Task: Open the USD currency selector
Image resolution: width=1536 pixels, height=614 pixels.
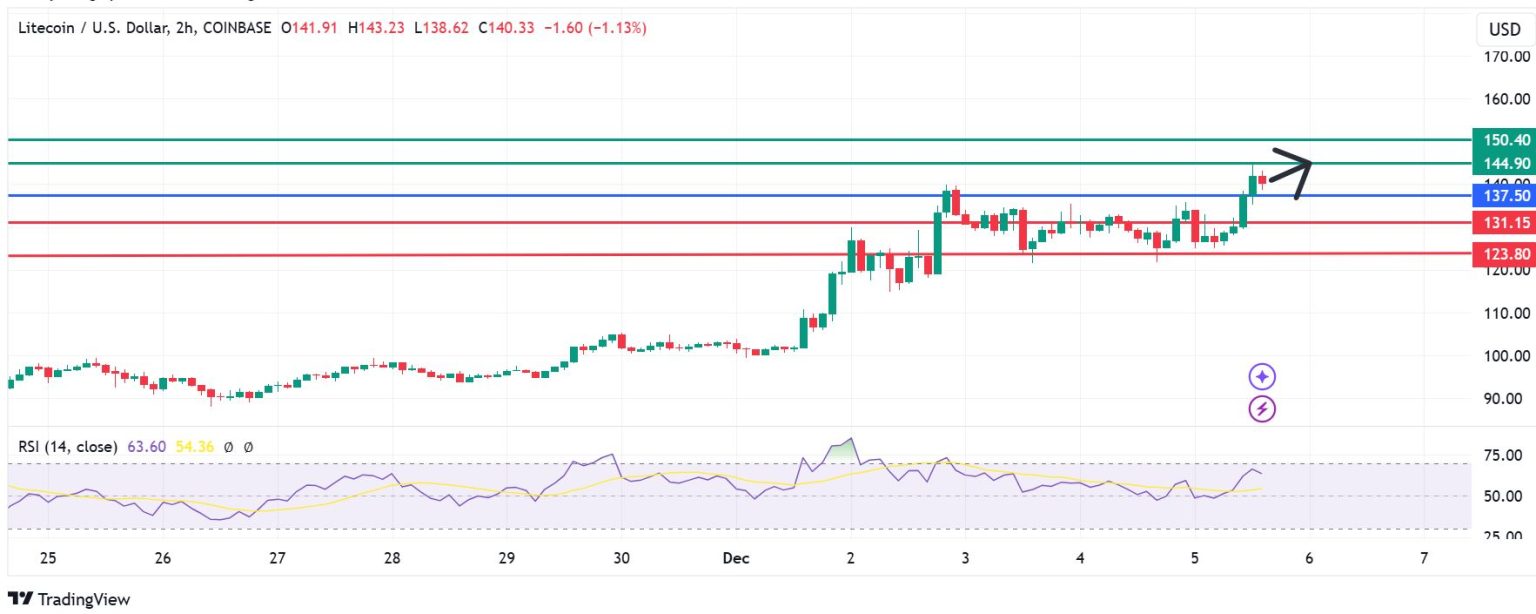Action: [1504, 29]
